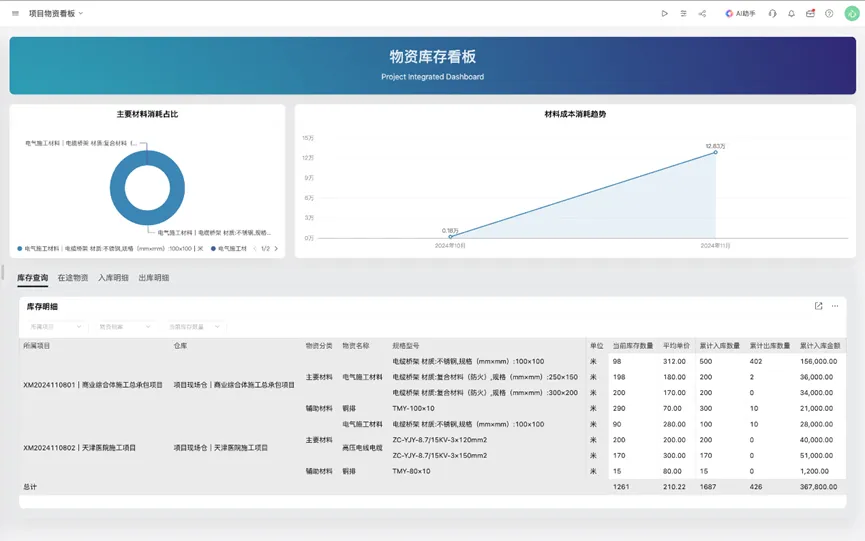Switch to the 出库明细 tab

click(153, 278)
